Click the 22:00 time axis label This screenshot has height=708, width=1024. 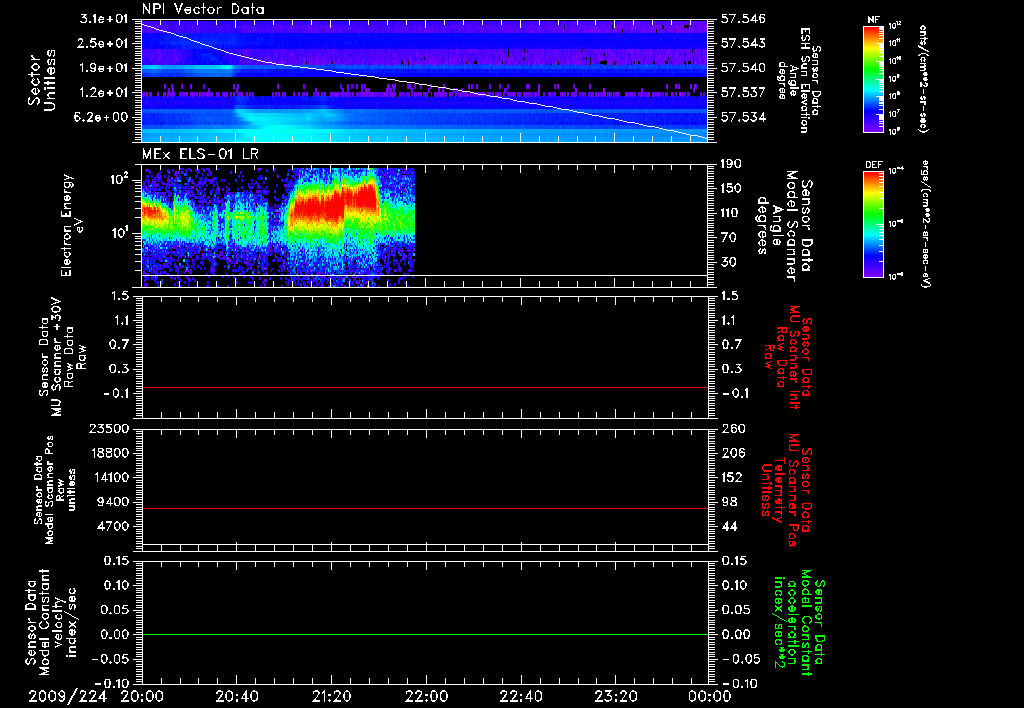tap(426, 697)
